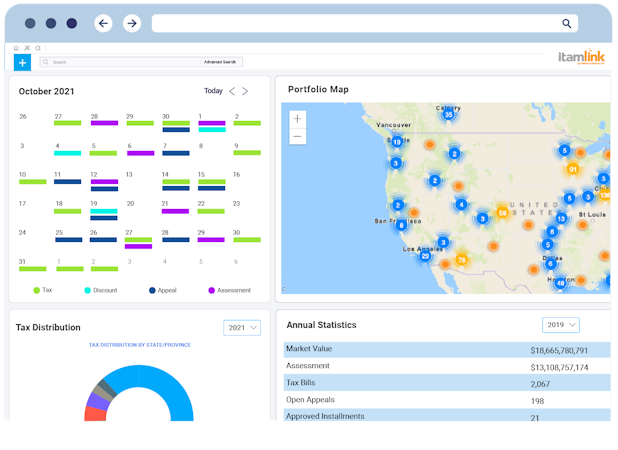Toggle the Appeal legend item in the calendar
Viewport: 618px width, 450px height.
pyautogui.click(x=163, y=290)
